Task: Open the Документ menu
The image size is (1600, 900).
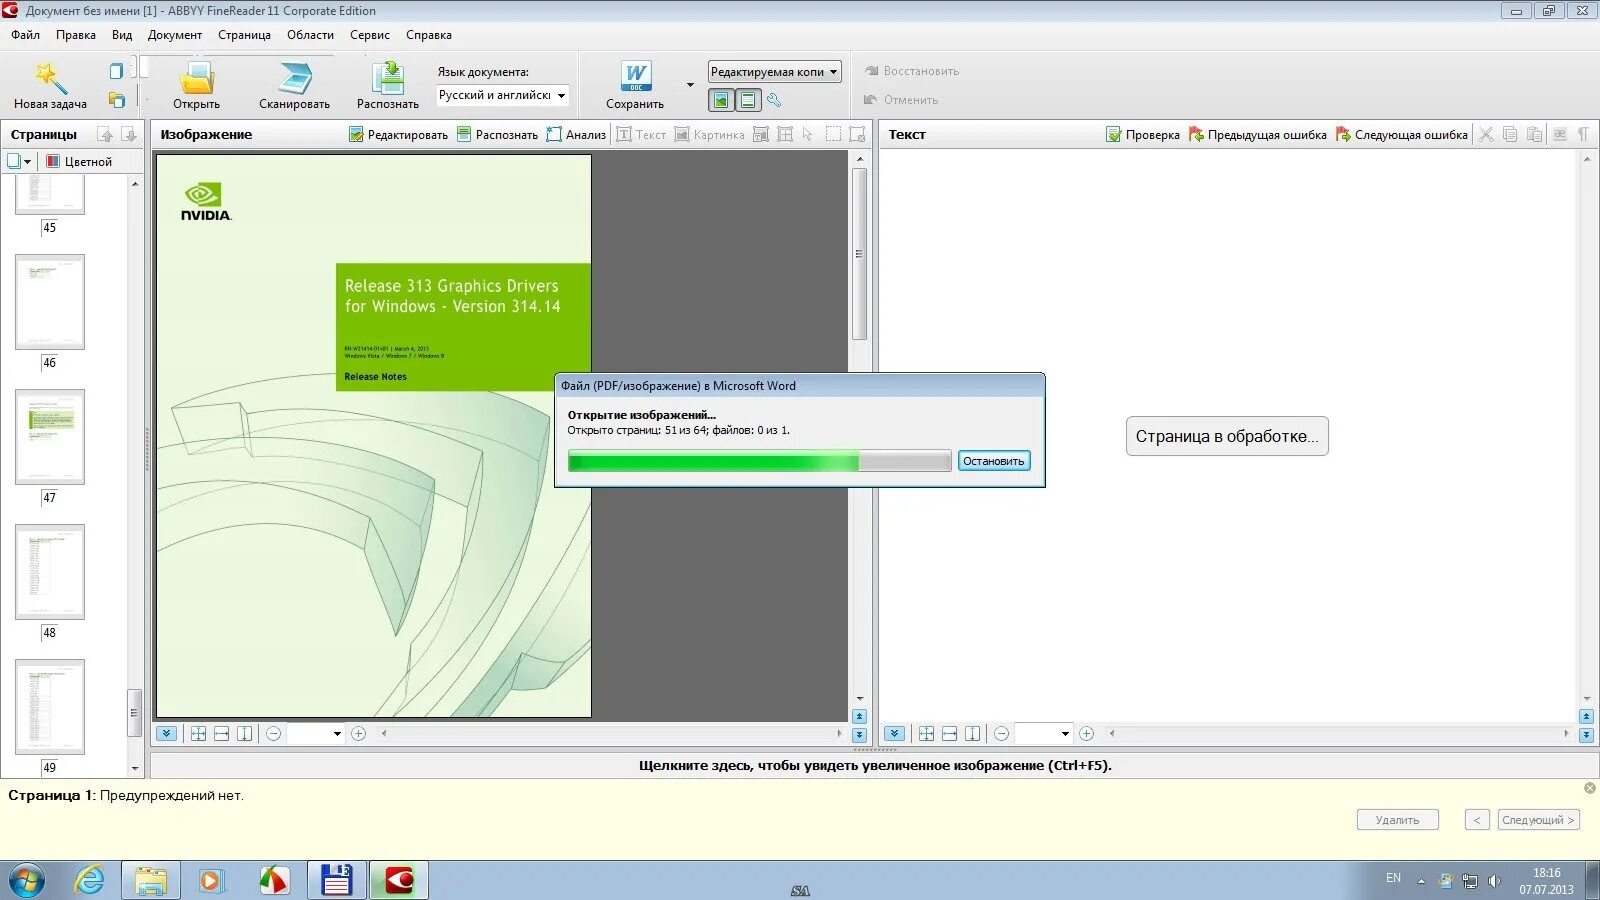Action: click(x=175, y=35)
